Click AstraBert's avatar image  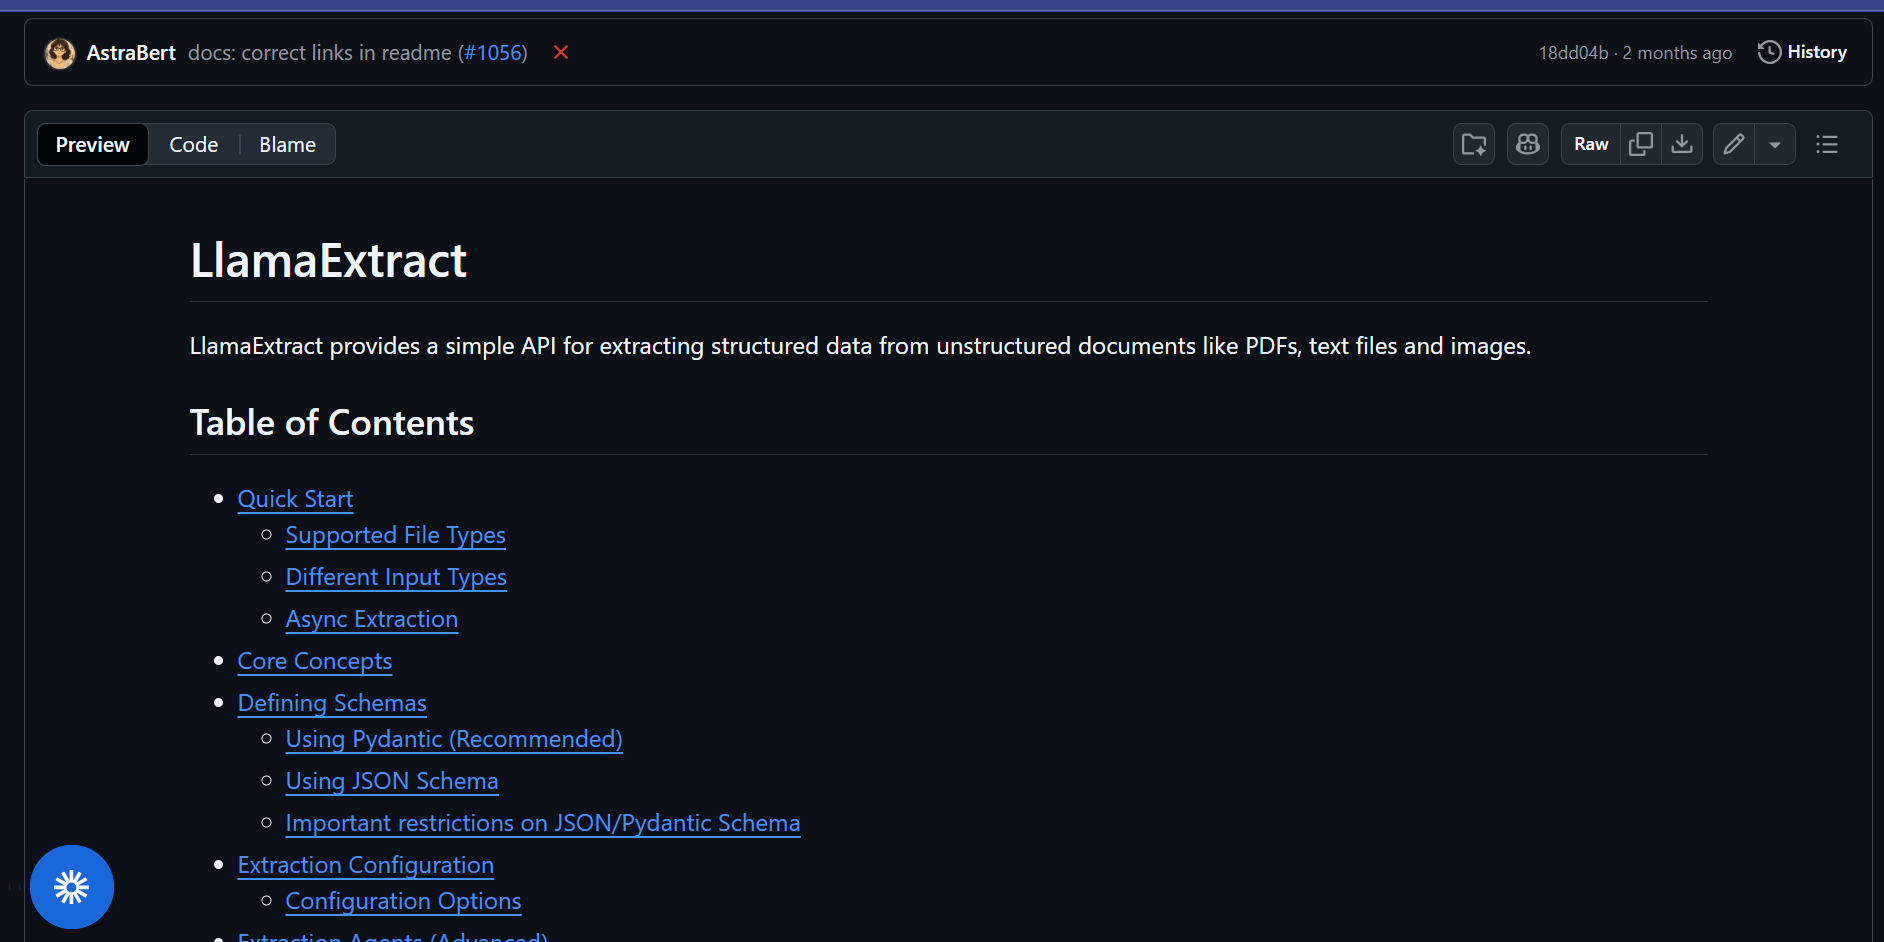pyautogui.click(x=60, y=53)
